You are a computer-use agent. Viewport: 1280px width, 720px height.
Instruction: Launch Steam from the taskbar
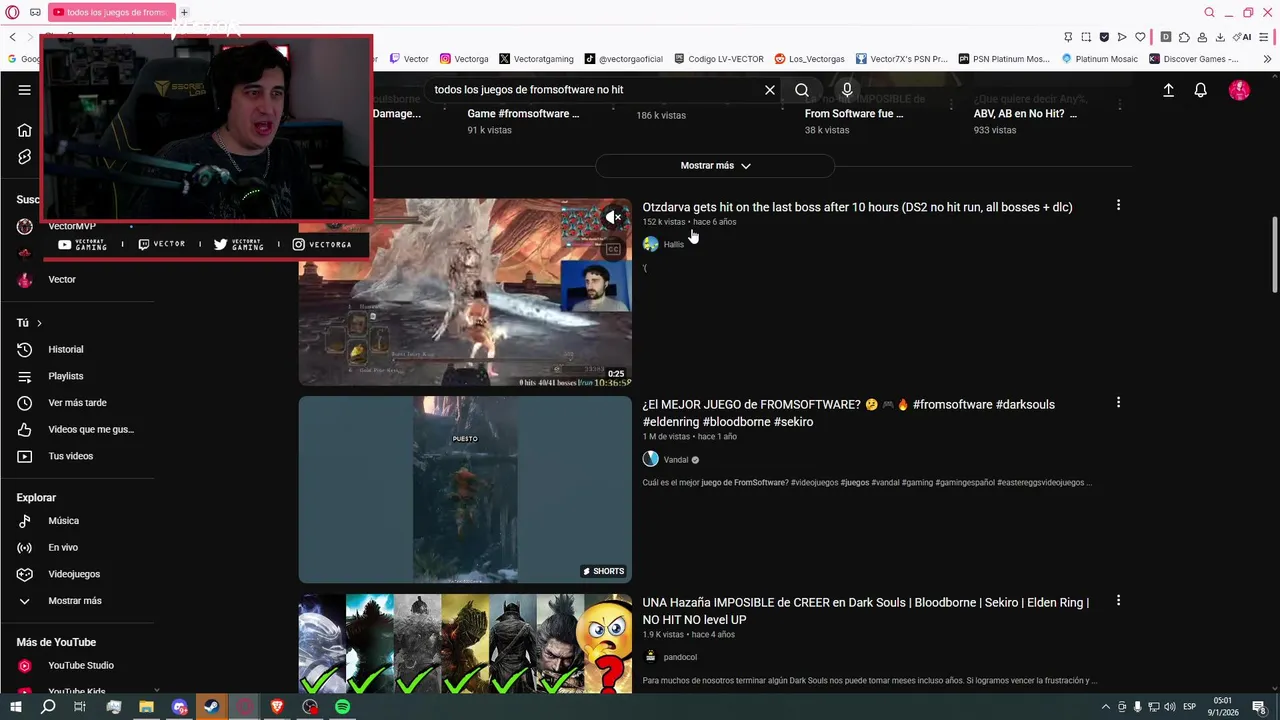pos(211,707)
